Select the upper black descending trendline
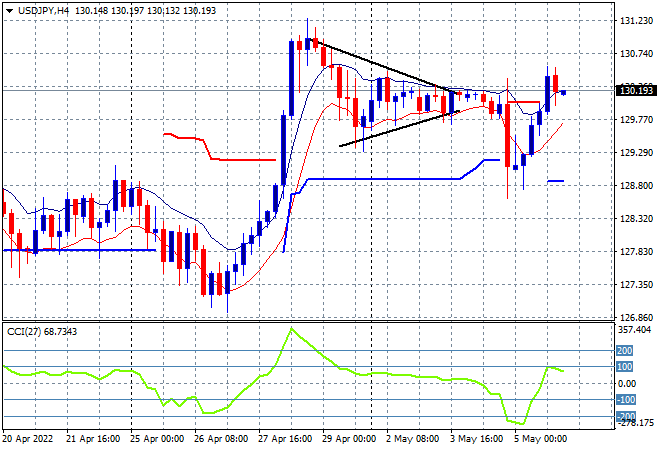The width and height of the screenshot is (660, 450). coord(383,65)
